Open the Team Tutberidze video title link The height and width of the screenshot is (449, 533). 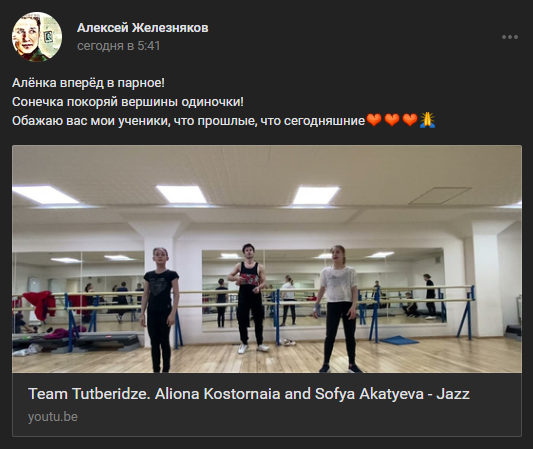249,394
